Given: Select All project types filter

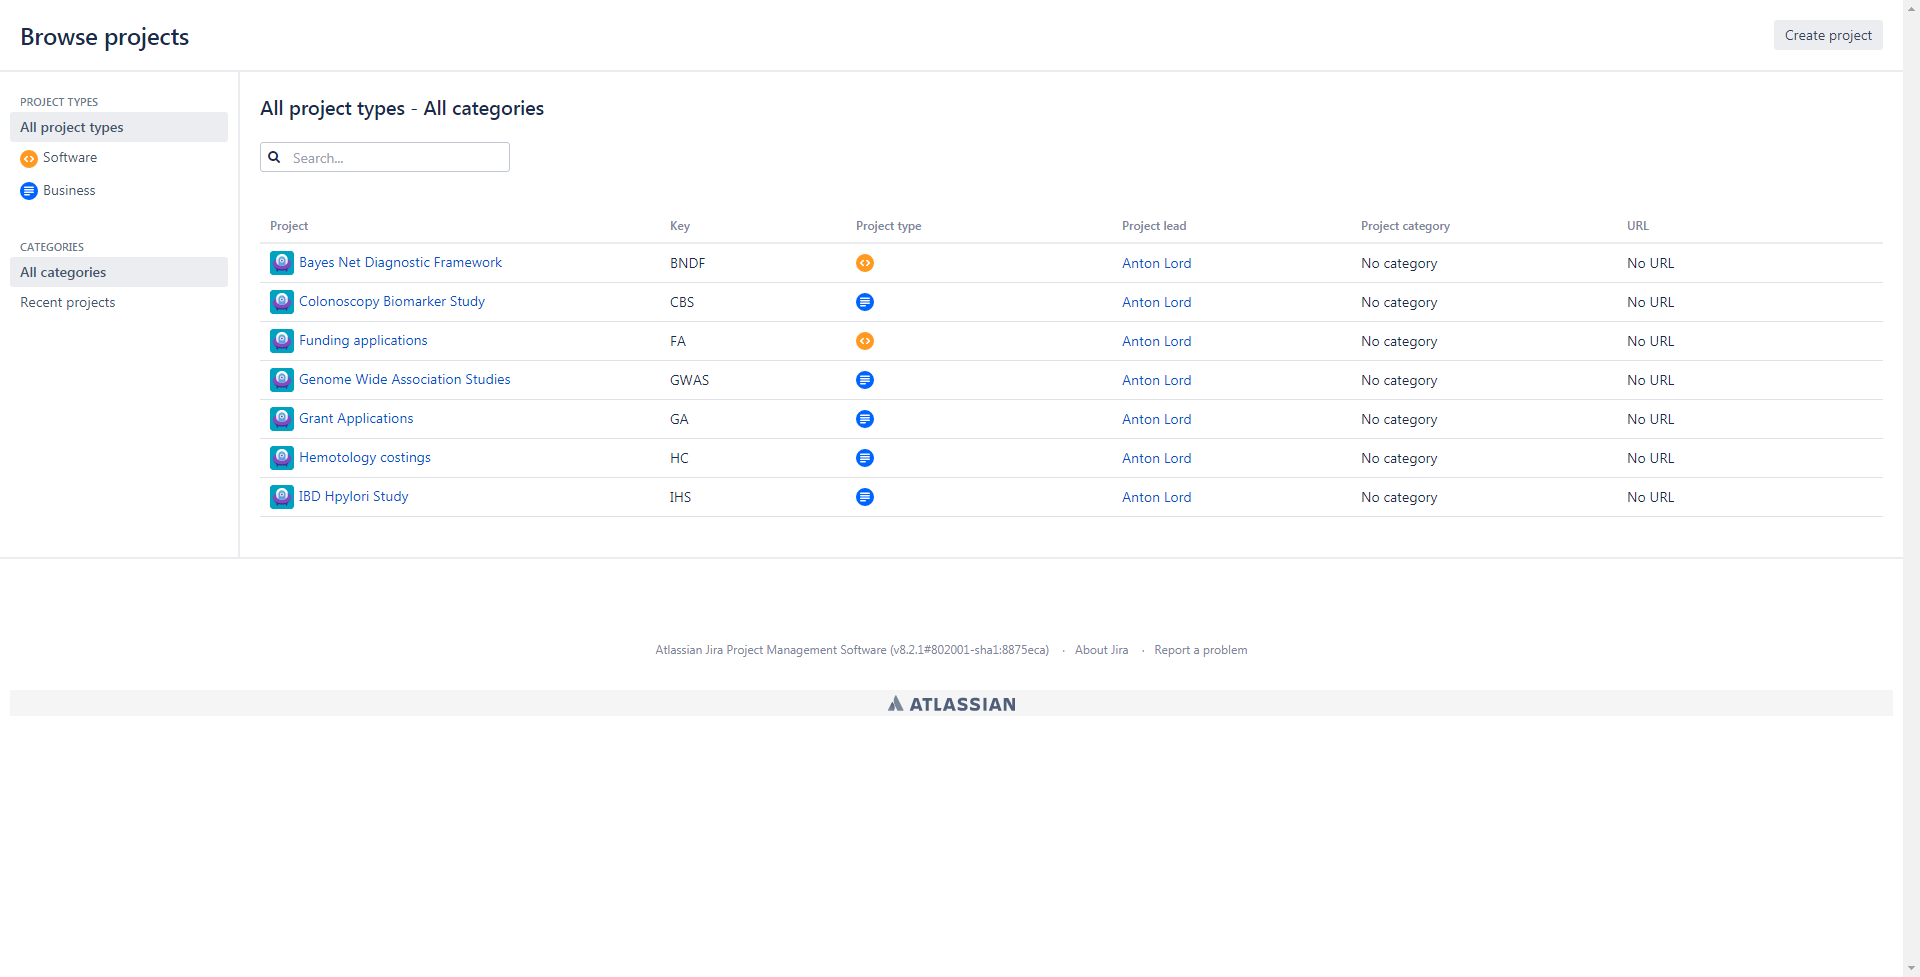Looking at the screenshot, I should [119, 127].
